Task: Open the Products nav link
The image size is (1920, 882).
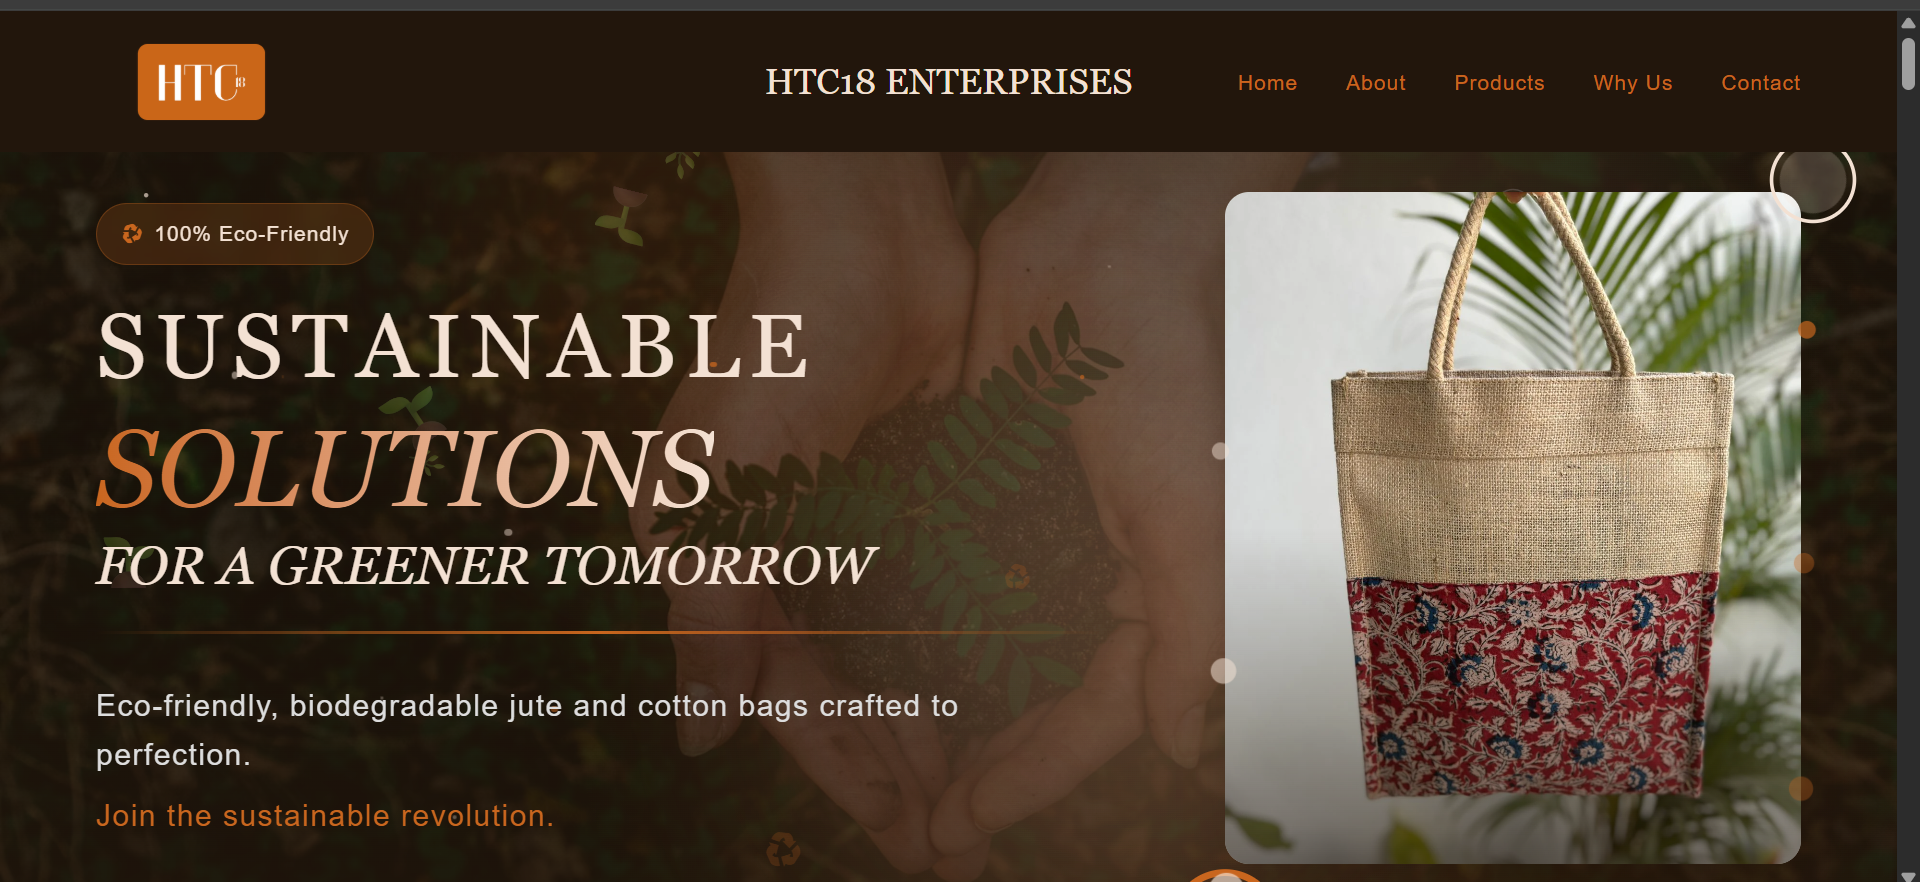Action: point(1499,83)
